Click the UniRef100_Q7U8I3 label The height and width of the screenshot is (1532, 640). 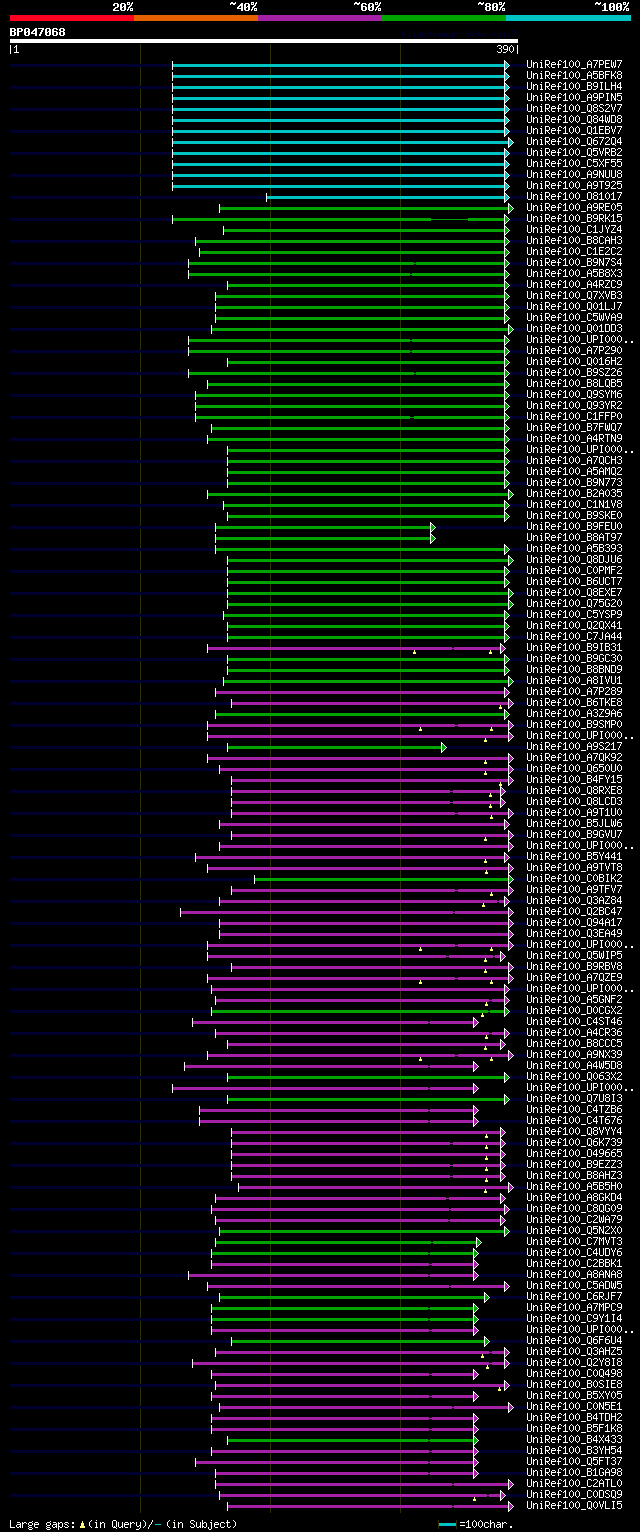[574, 1098]
